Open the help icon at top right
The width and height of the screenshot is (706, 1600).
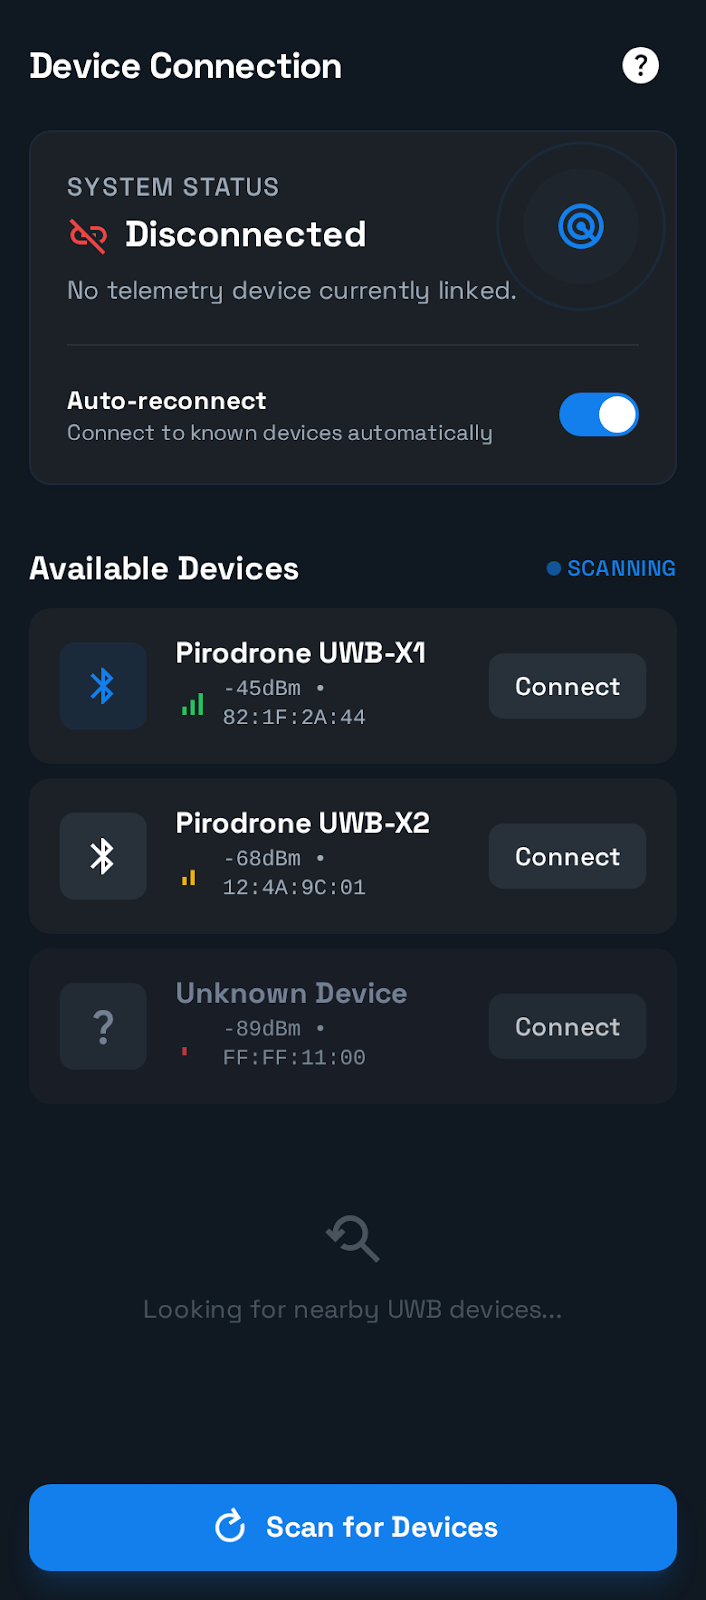[x=640, y=65]
